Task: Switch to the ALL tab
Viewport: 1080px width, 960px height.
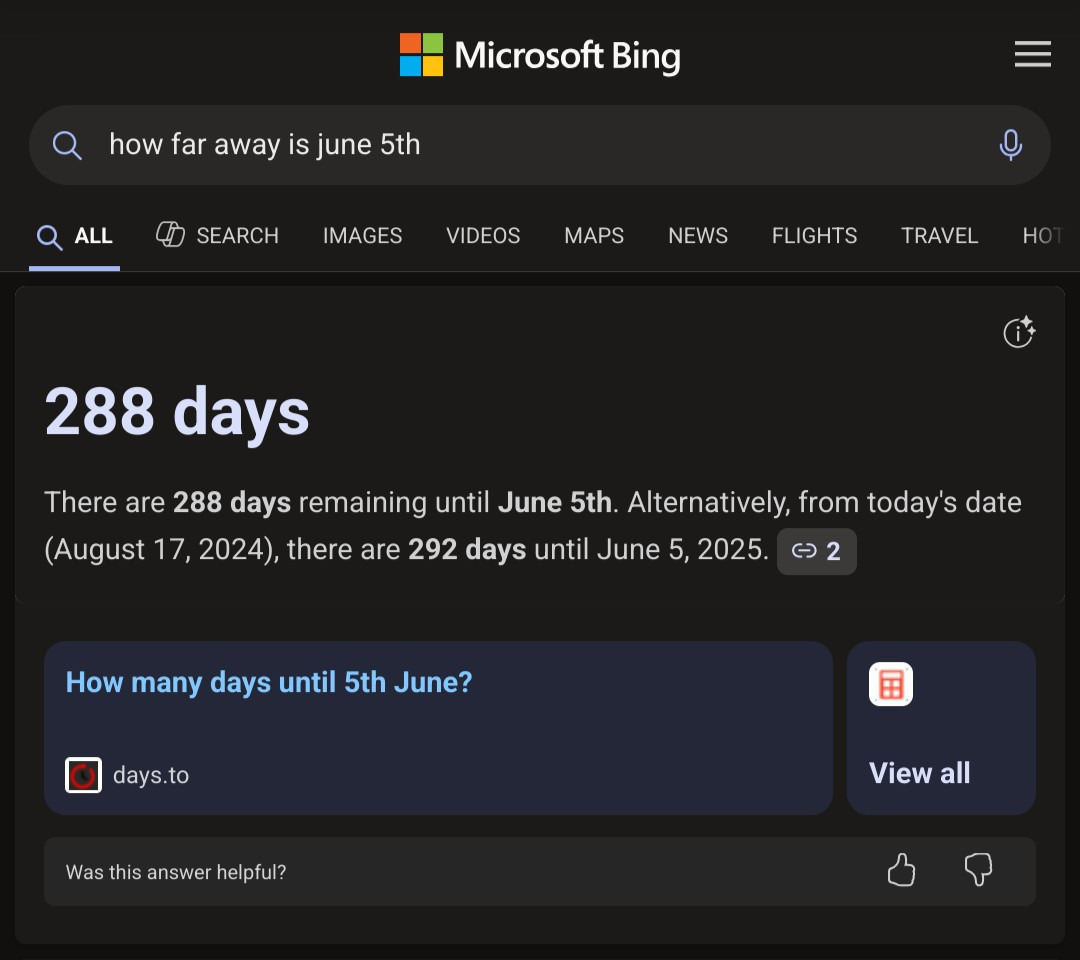Action: click(75, 236)
